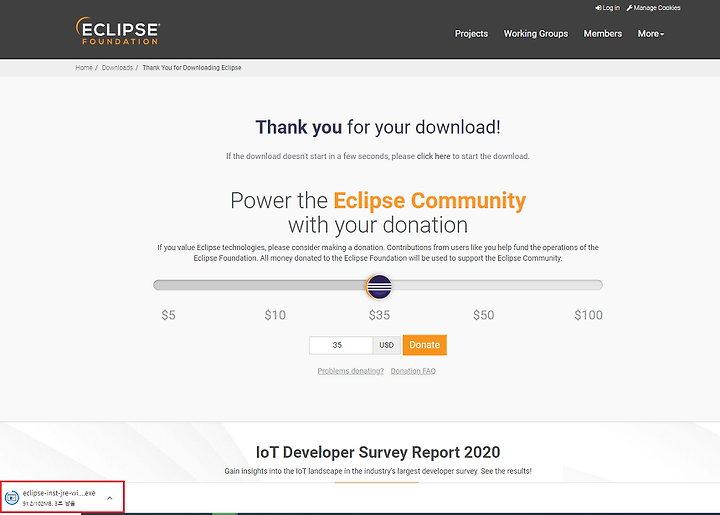Viewport: 720px width, 515px height.
Task: Select the $10 donation label
Action: [275, 315]
